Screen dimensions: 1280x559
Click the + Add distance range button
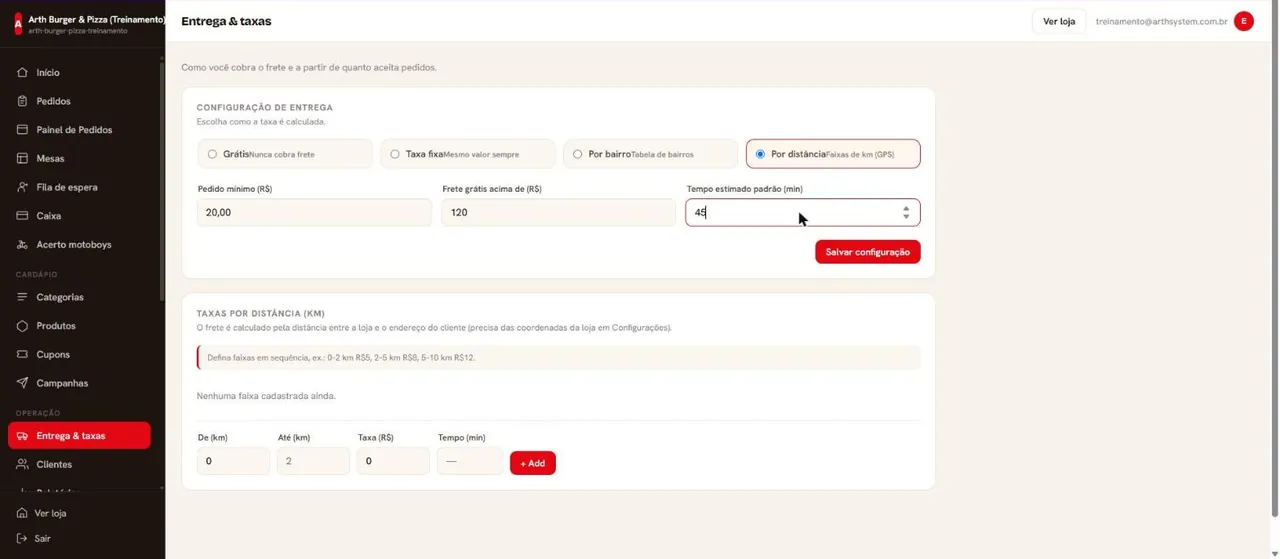coord(532,463)
